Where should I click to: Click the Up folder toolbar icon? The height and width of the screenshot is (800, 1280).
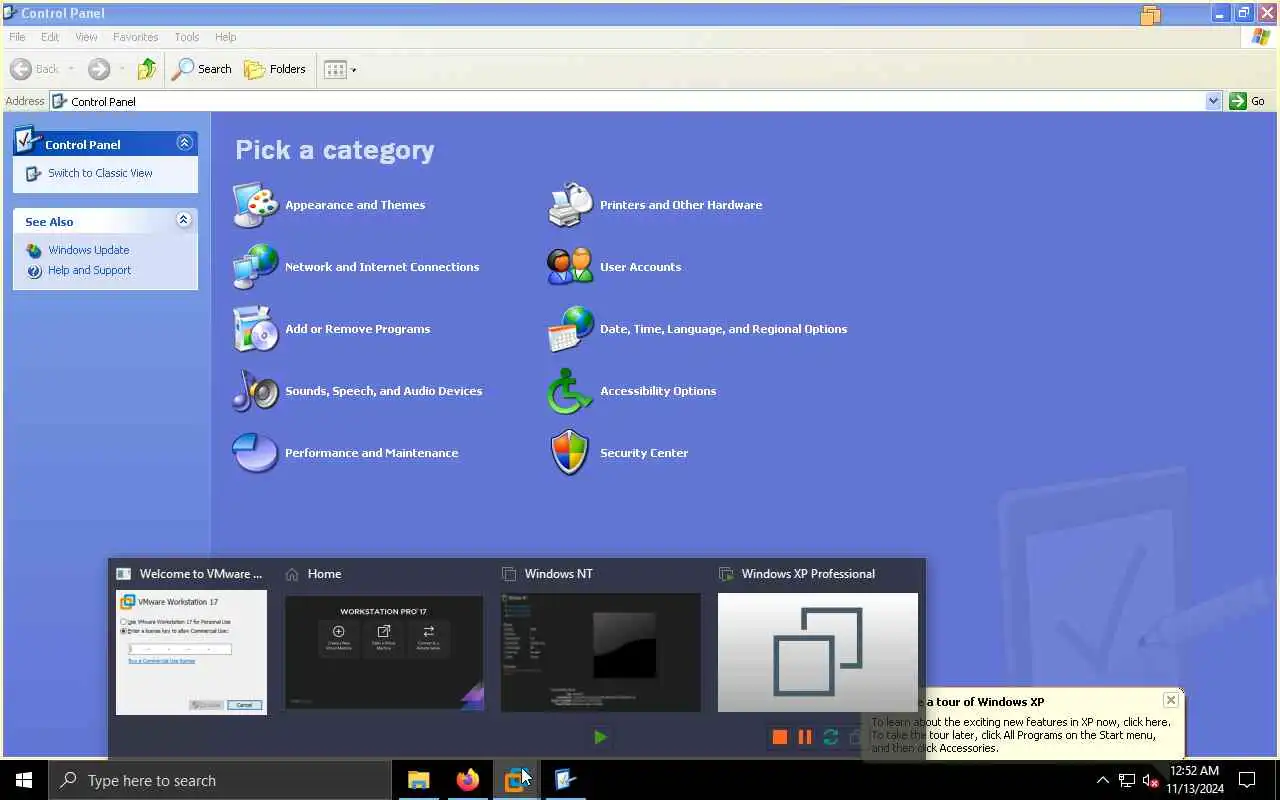(147, 69)
